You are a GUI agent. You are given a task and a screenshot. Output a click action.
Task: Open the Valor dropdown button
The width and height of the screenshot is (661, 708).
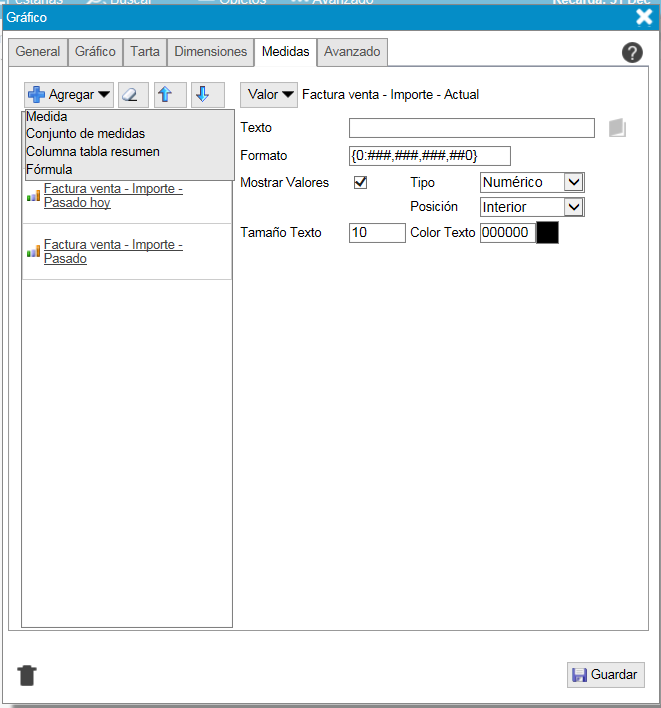coord(270,95)
